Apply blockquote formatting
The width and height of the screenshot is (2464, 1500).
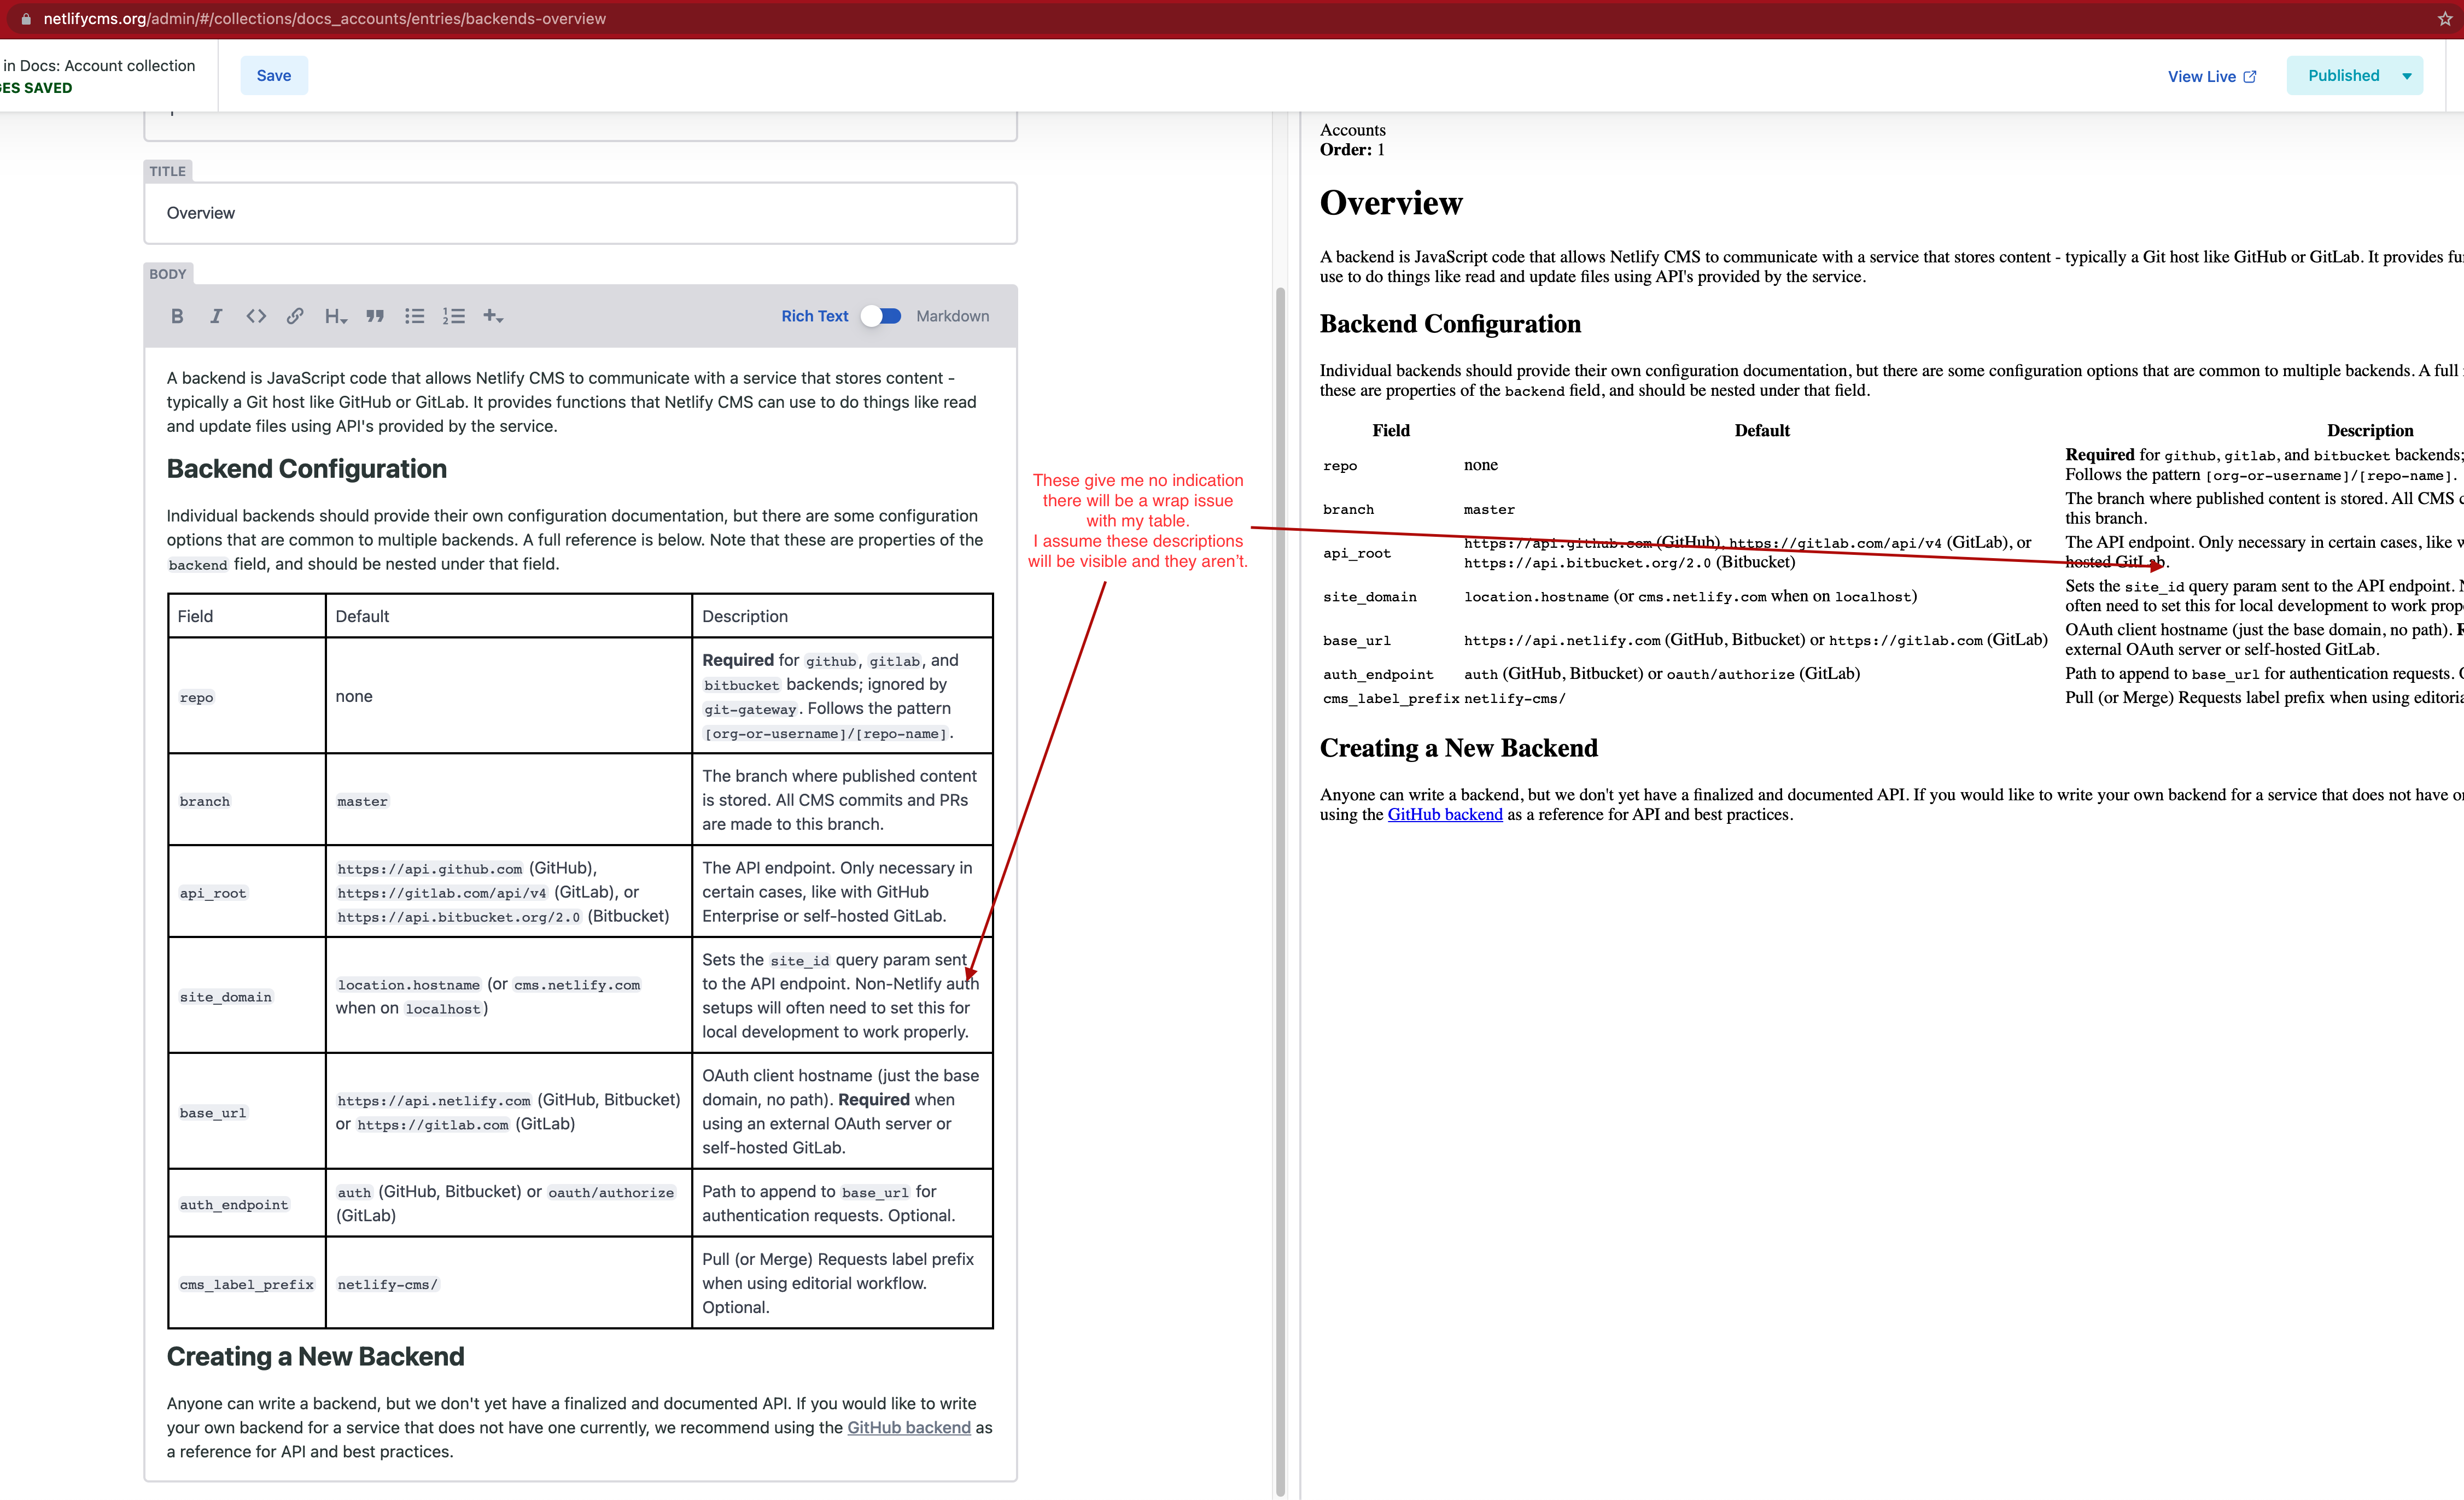[375, 316]
